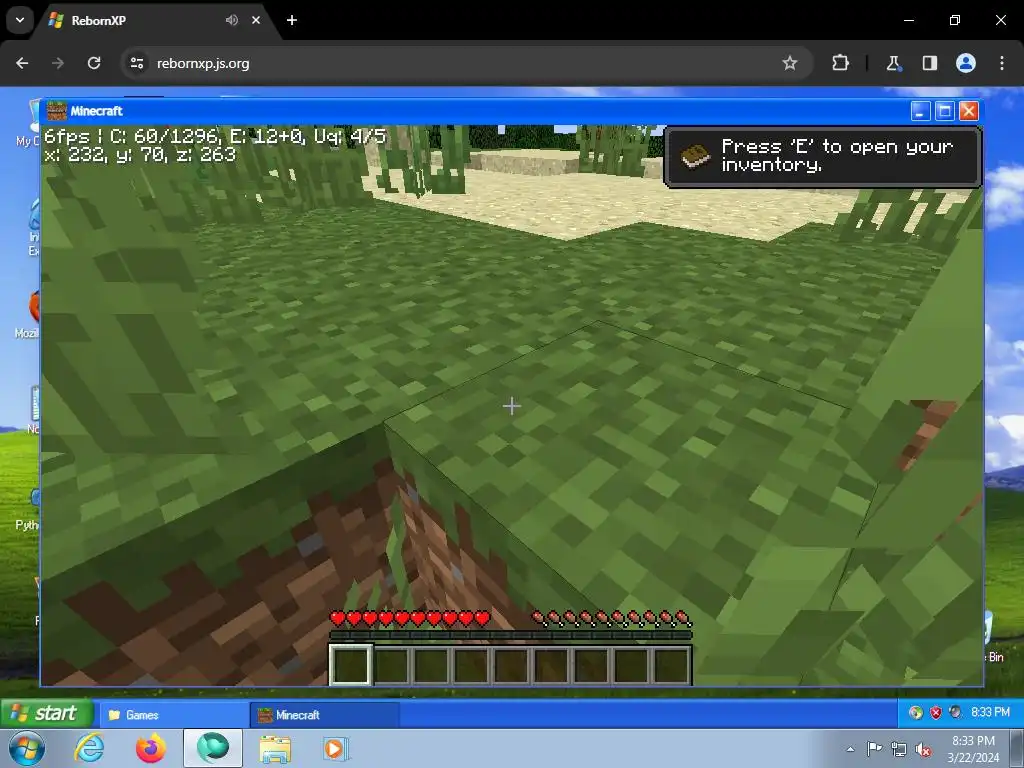The image size is (1024, 768).
Task: Open Internet Explorer from Windows taskbar
Action: click(x=89, y=748)
